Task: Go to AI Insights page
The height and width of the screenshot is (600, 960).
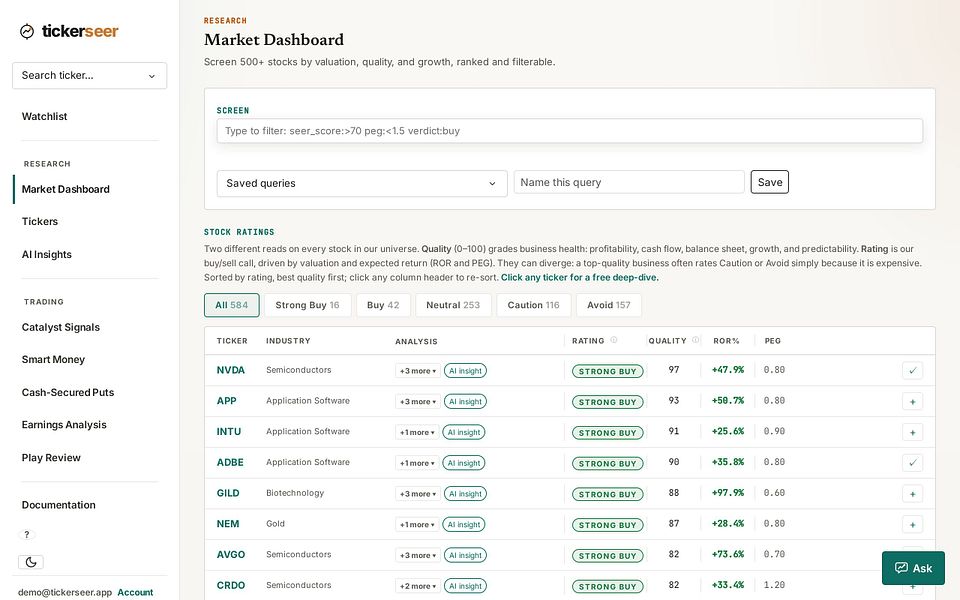Action: coord(47,254)
